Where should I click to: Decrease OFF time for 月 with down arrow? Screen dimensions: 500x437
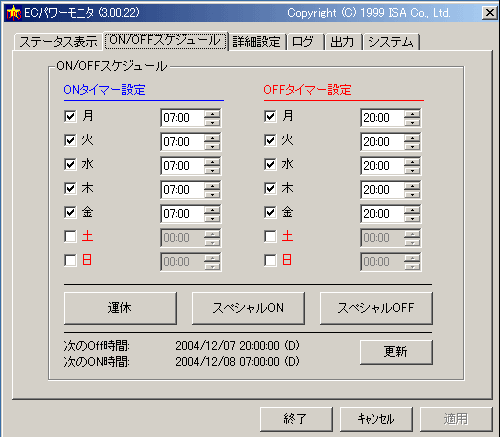[412, 122]
